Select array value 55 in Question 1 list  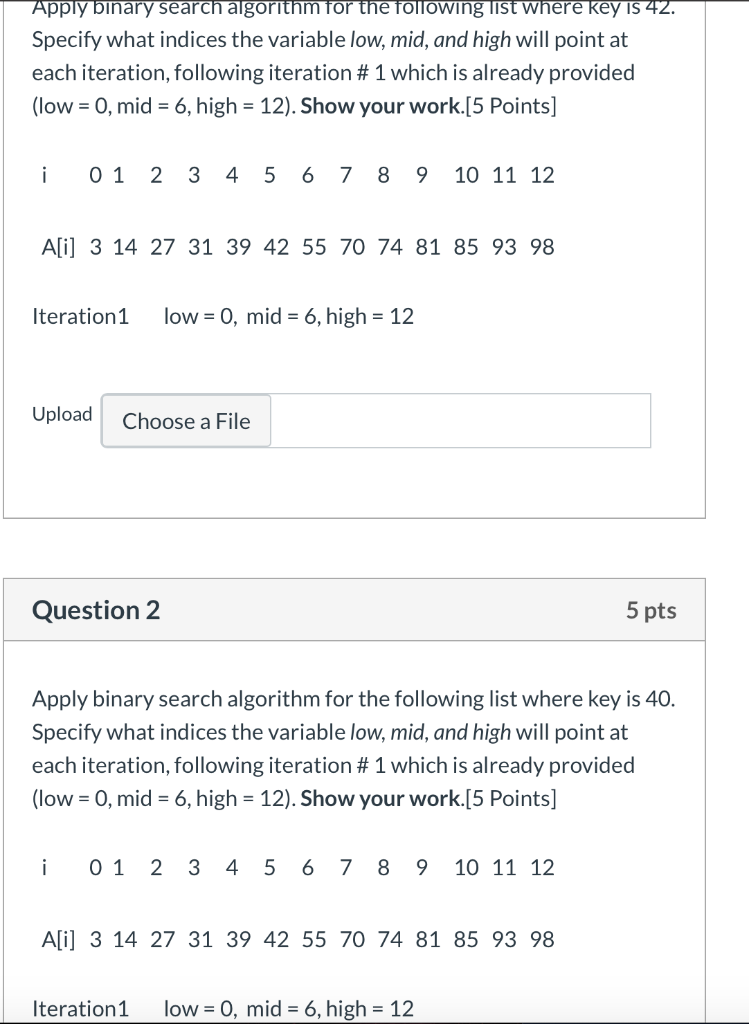coord(315,246)
